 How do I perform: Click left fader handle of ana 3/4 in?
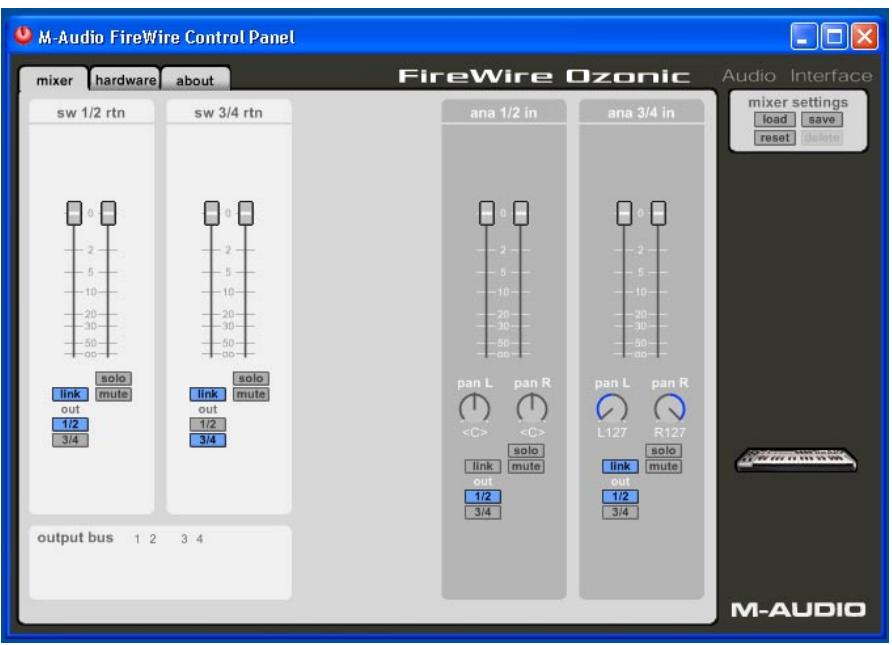tap(624, 213)
